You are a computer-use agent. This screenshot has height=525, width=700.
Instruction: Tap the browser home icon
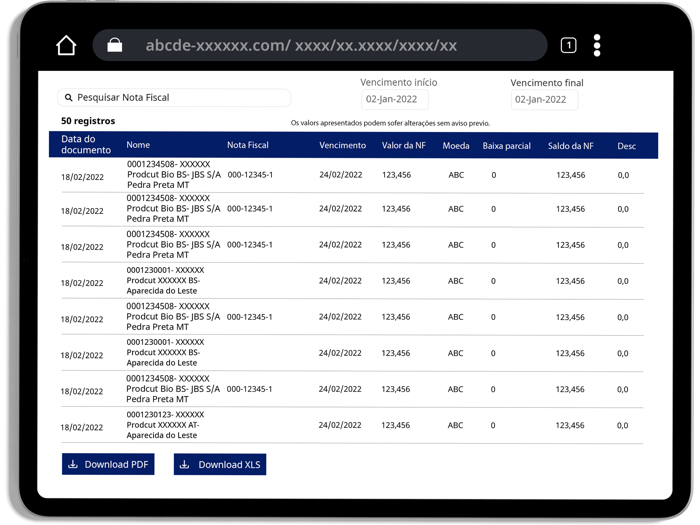[66, 45]
